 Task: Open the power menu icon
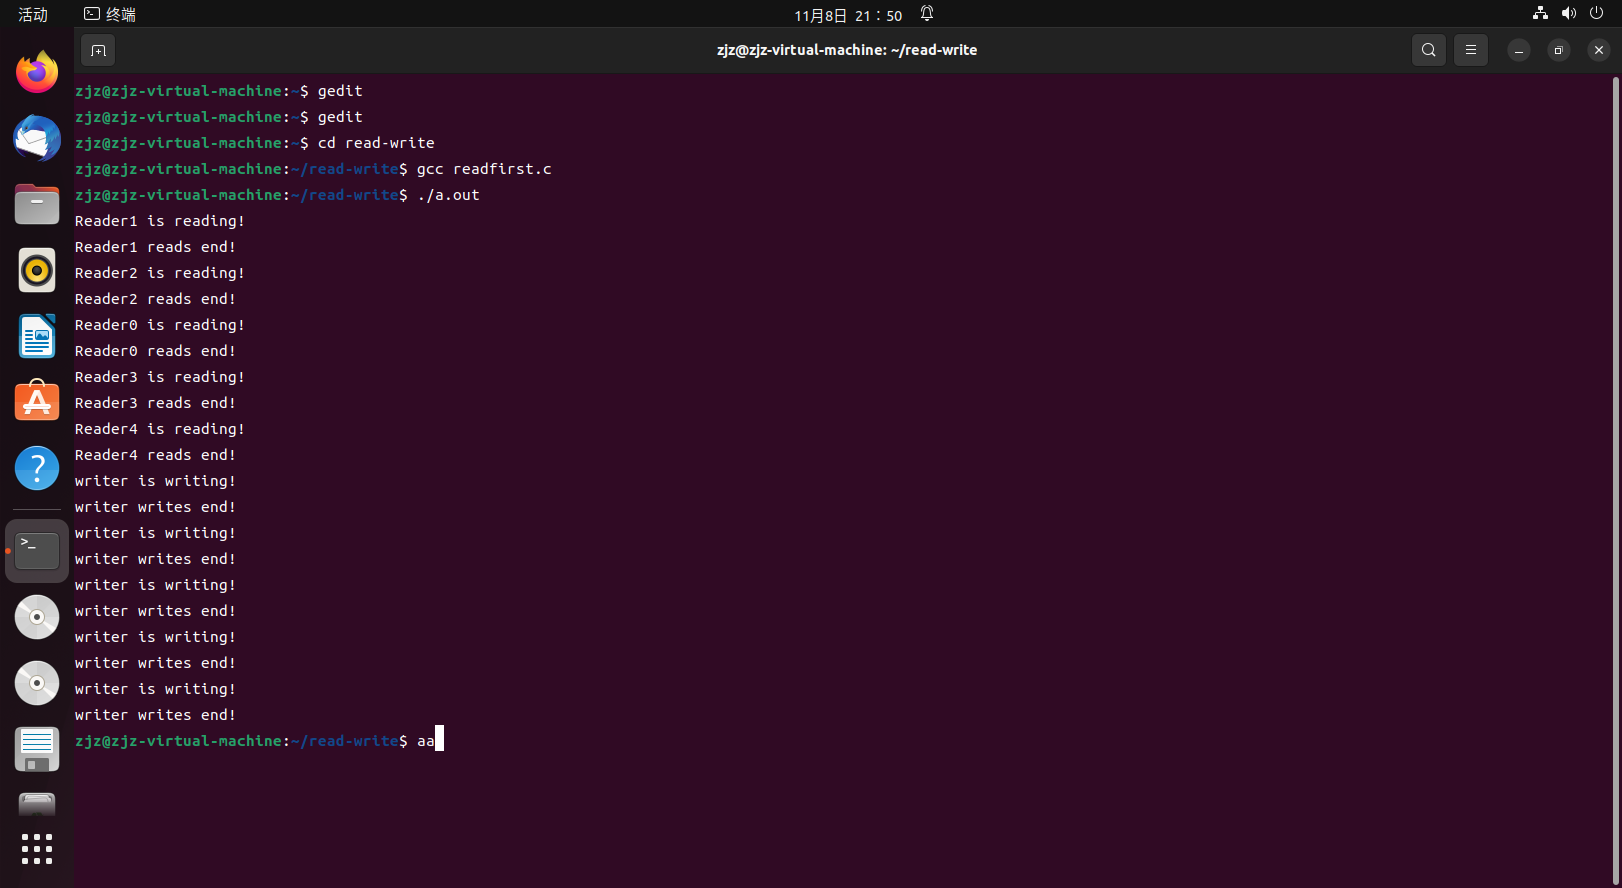coord(1596,14)
